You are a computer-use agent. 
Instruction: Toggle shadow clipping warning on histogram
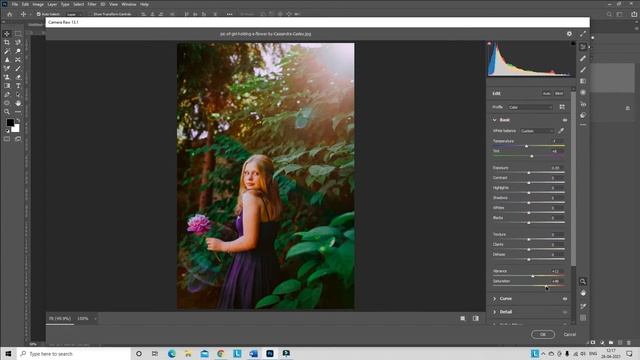tap(489, 43)
